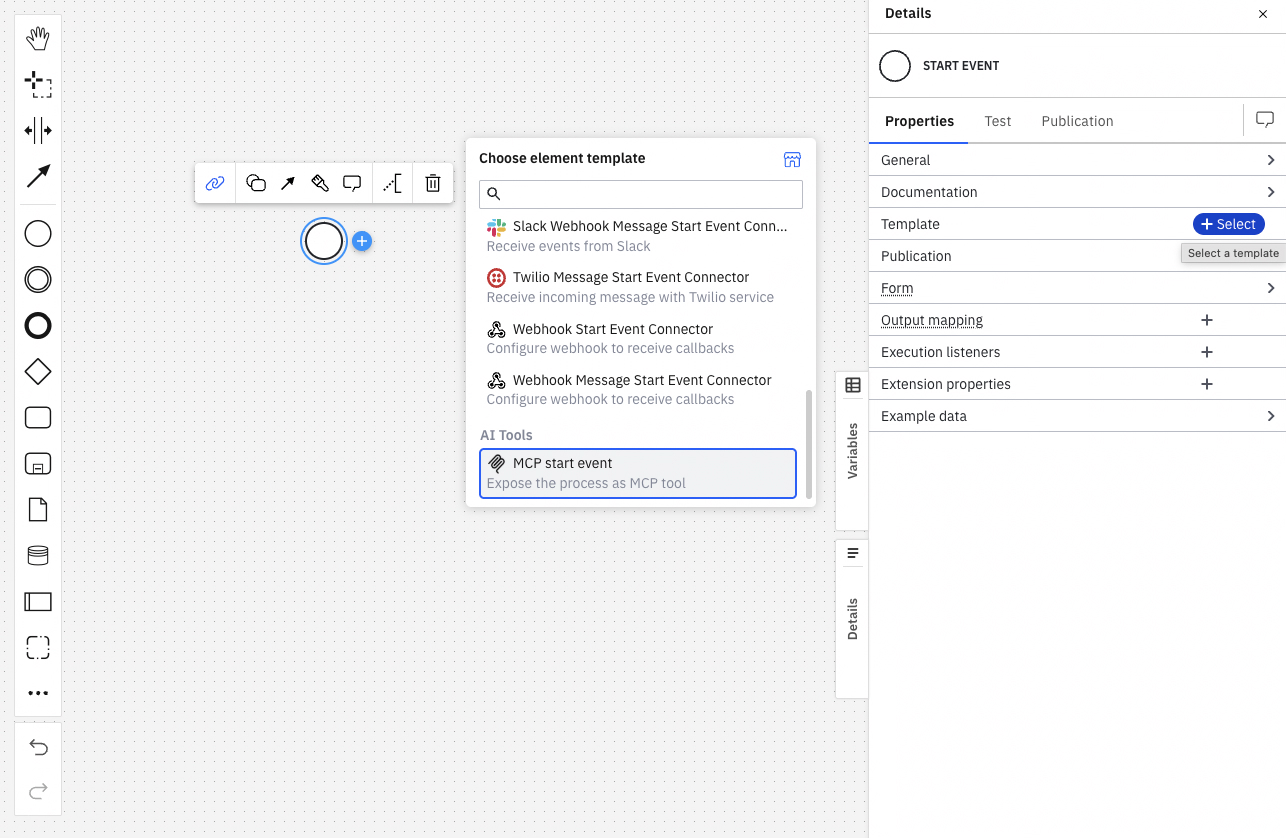Delete the element with trash icon
This screenshot has width=1286, height=838.
433,183
